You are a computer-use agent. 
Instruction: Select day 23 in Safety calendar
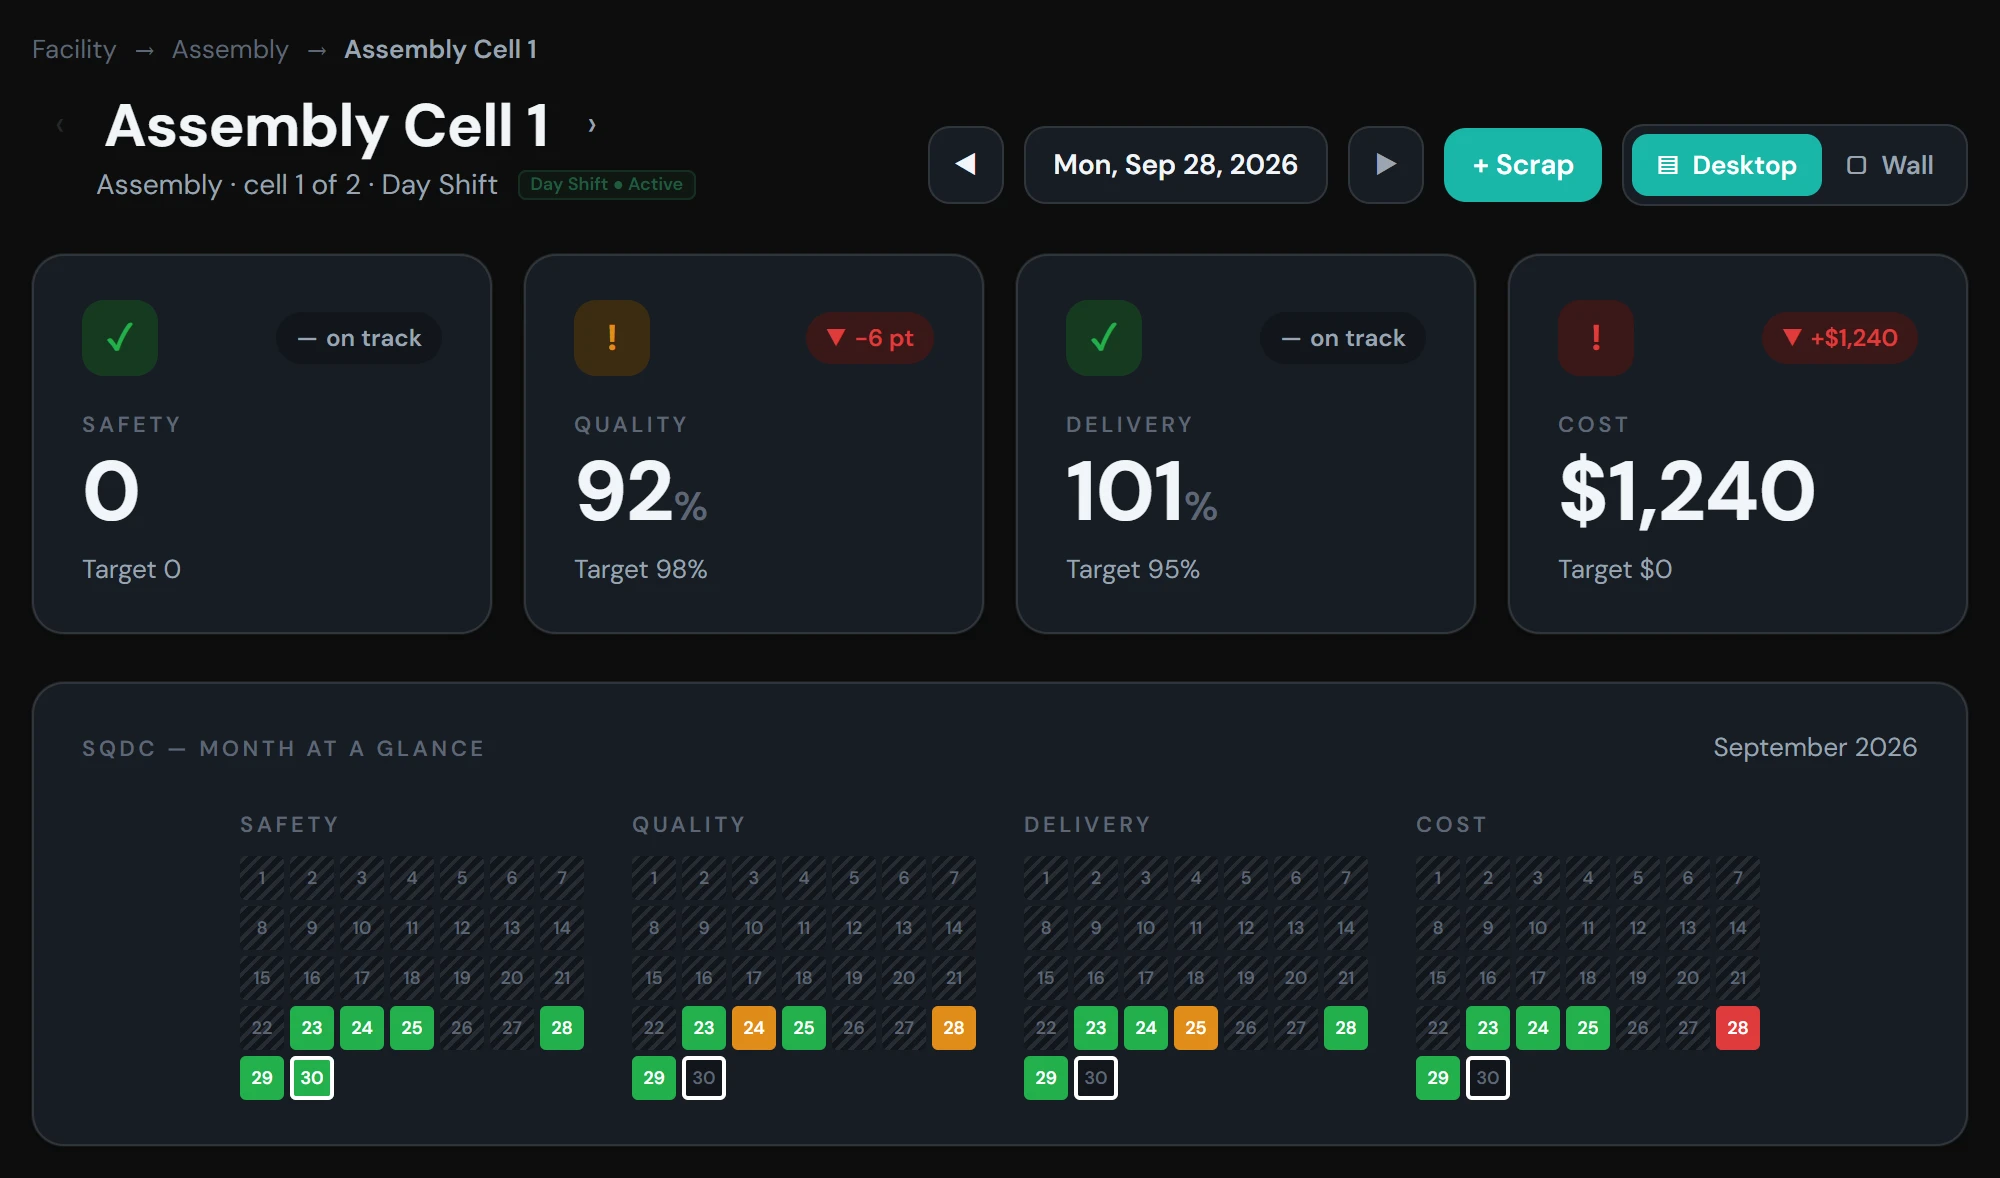[312, 1028]
